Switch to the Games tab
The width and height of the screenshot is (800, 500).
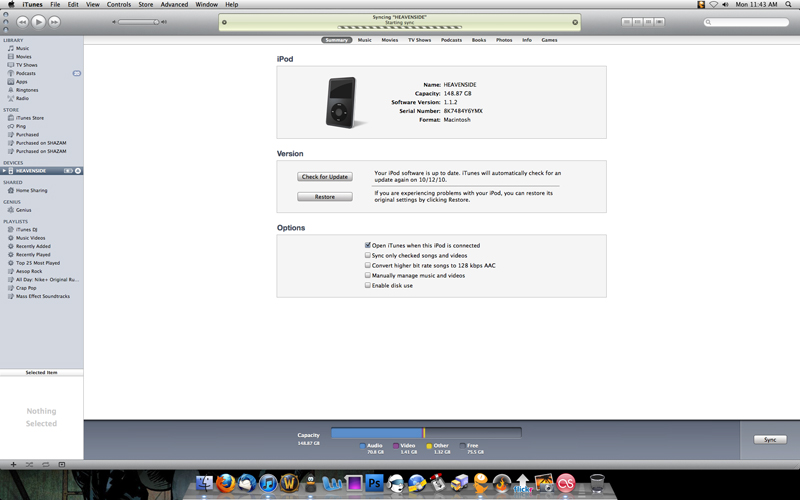pyautogui.click(x=549, y=40)
